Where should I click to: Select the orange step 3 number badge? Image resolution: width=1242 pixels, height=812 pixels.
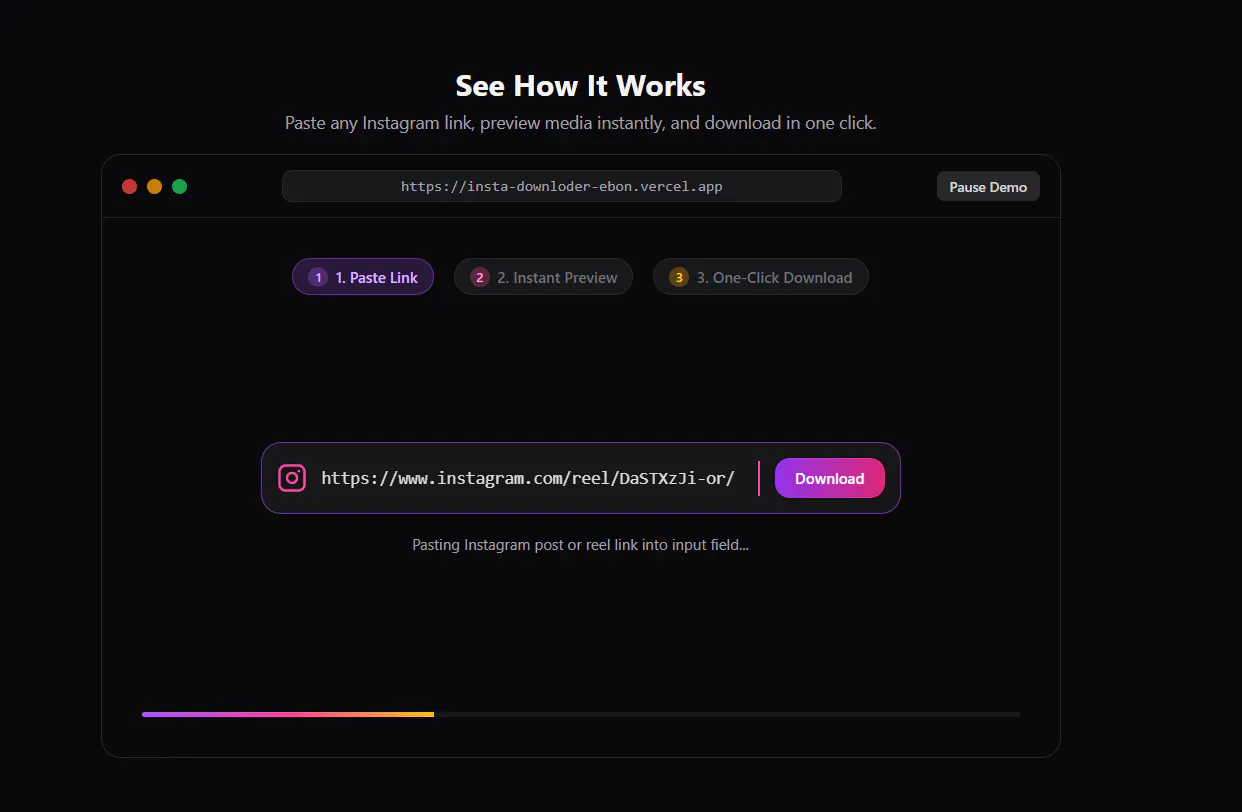click(678, 277)
